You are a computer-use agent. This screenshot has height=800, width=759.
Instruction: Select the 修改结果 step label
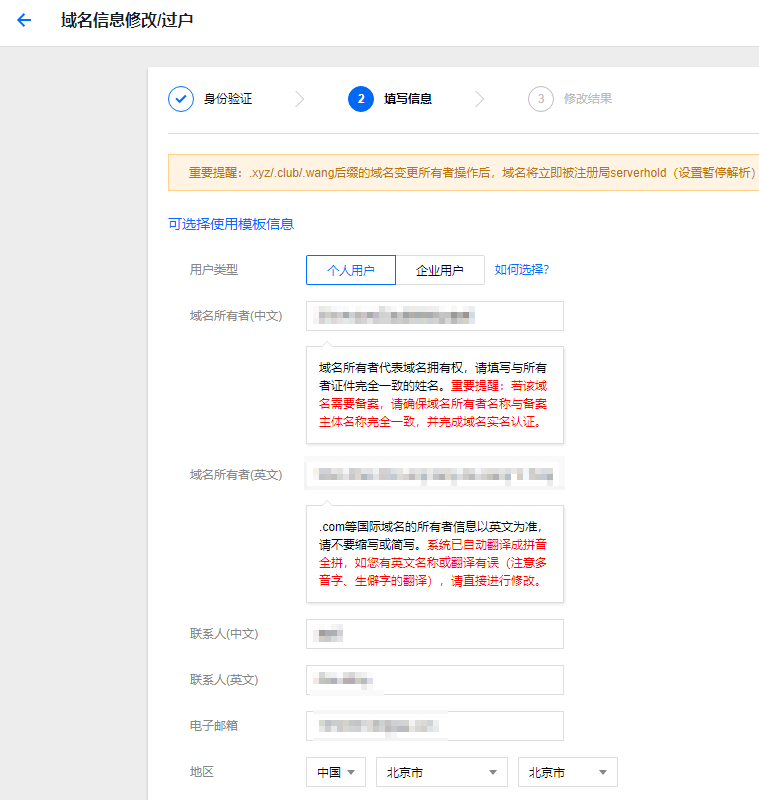pos(588,99)
